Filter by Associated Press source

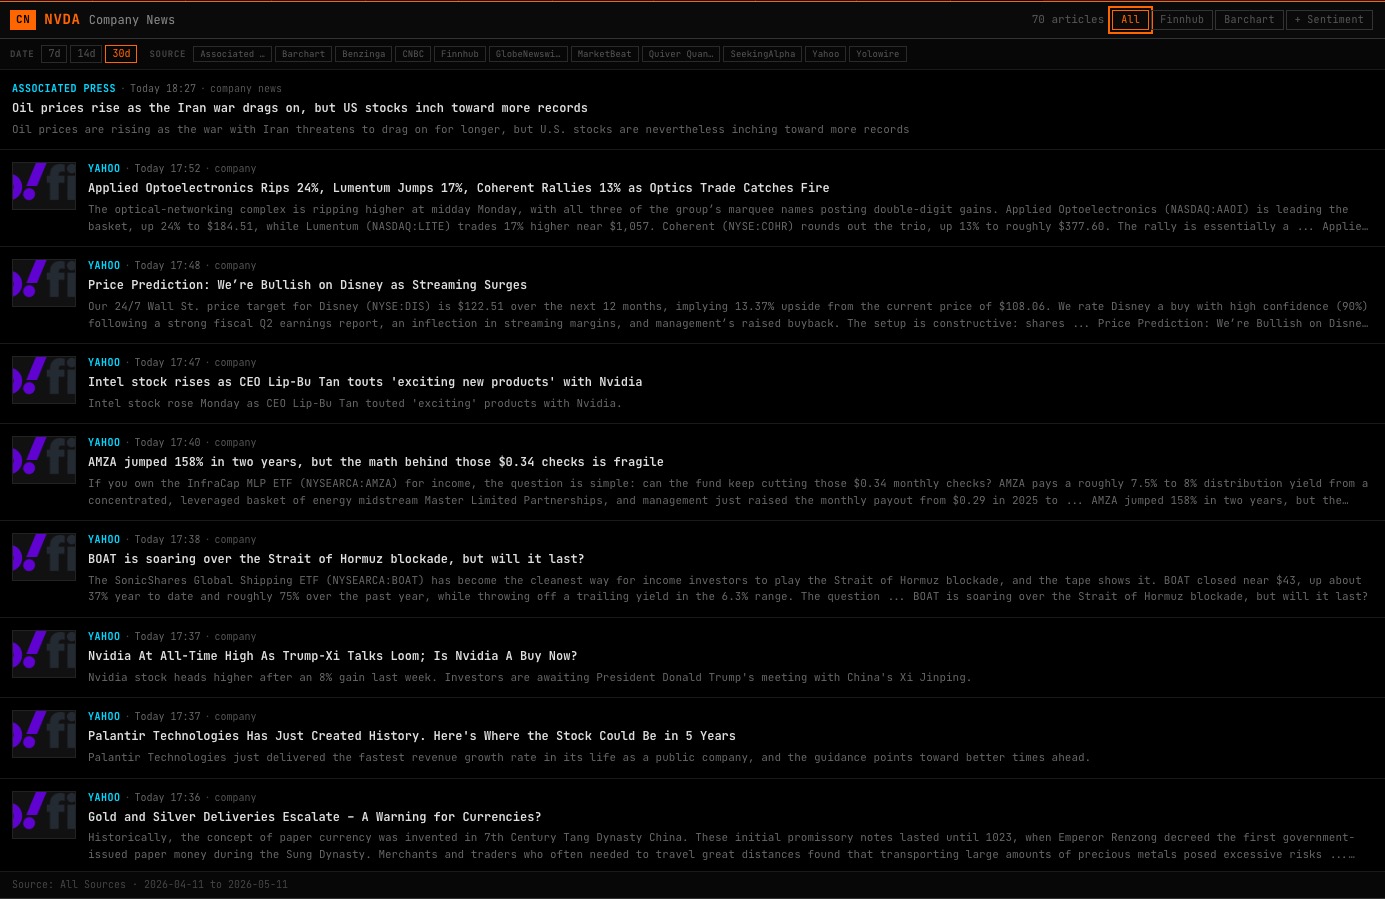click(x=233, y=54)
